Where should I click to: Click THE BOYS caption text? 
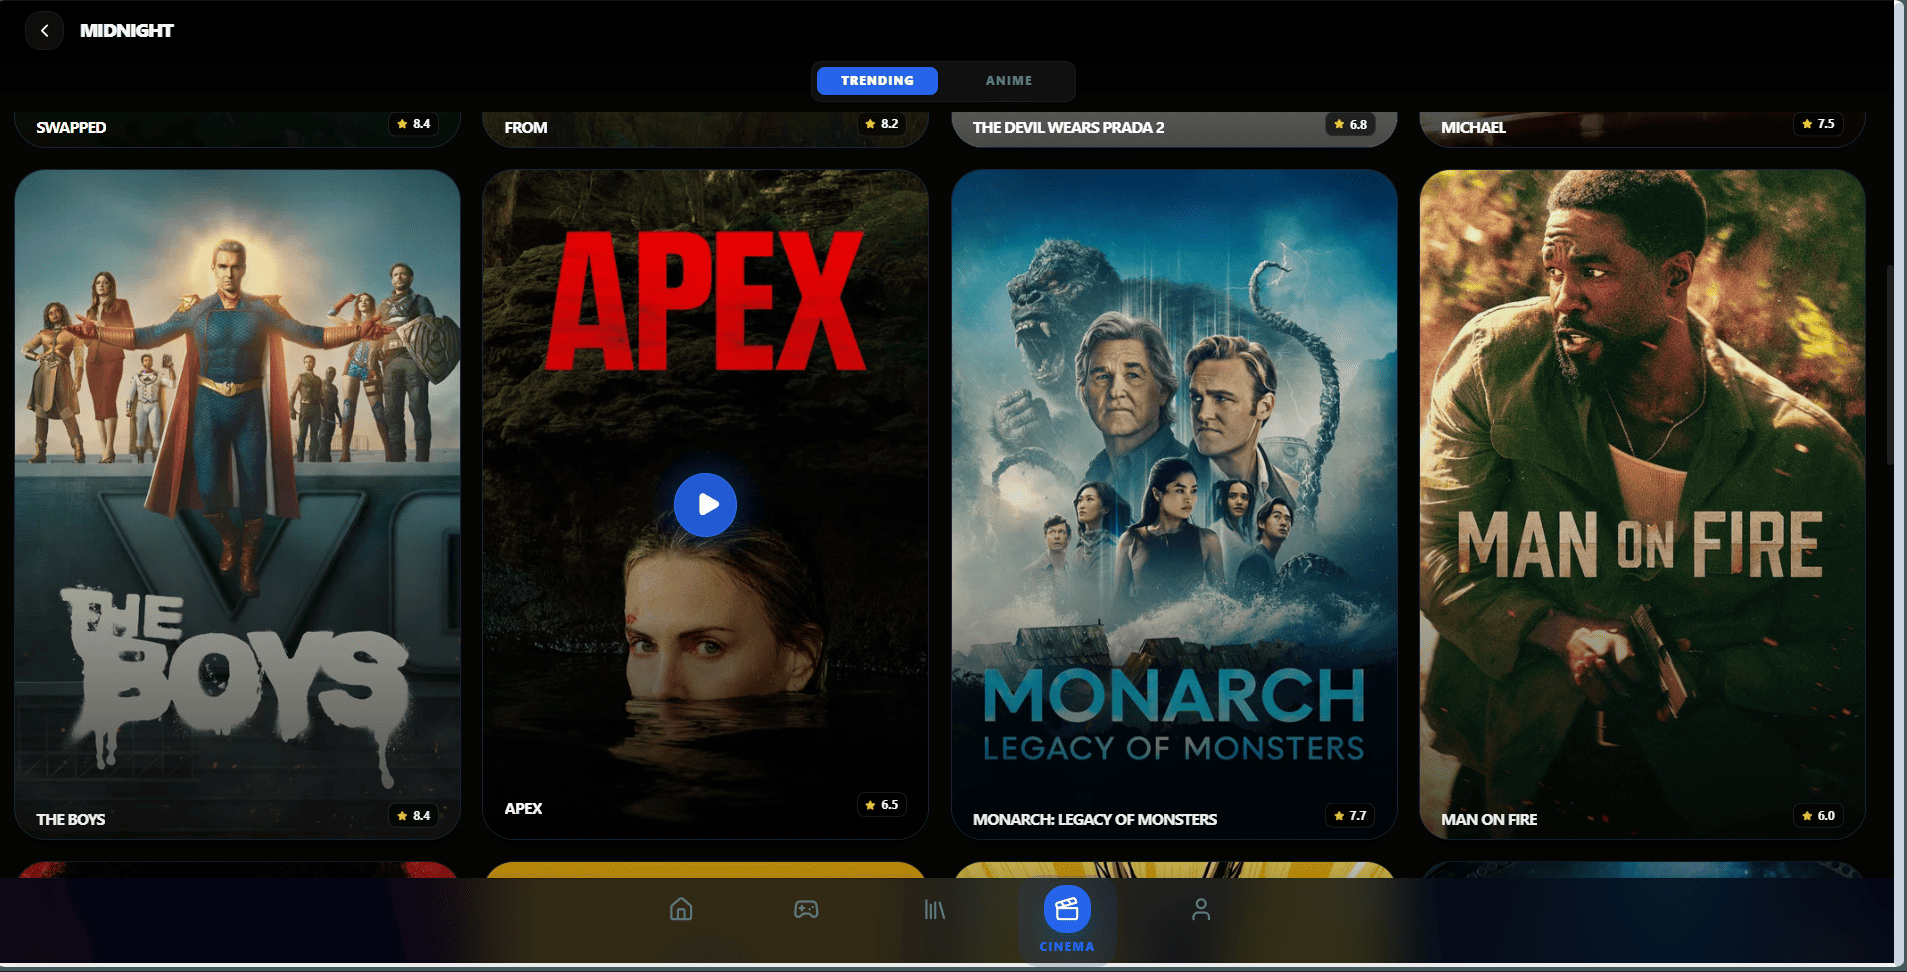pos(71,820)
